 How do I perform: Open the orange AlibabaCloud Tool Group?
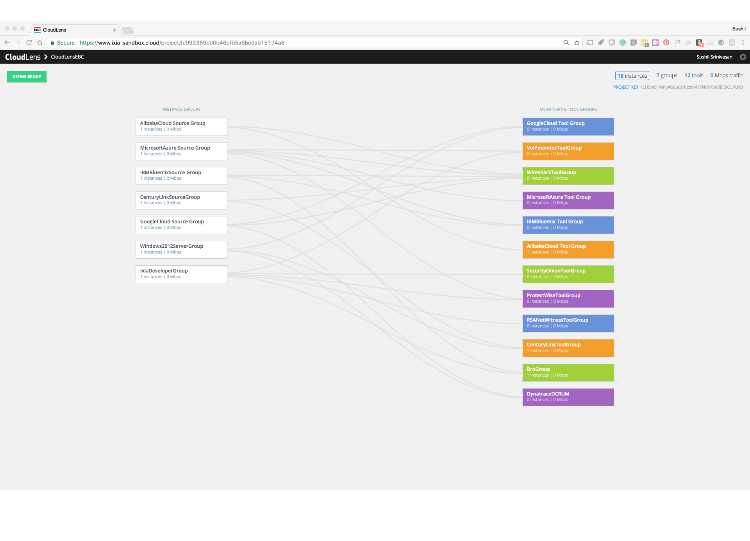tap(568, 249)
